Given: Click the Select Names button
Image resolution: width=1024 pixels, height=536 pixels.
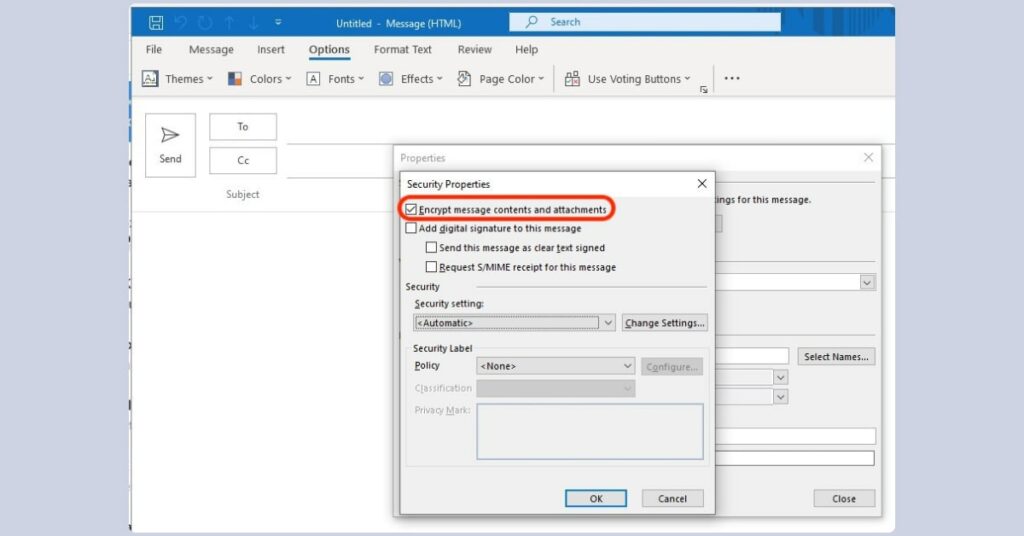Looking at the screenshot, I should 836,357.
